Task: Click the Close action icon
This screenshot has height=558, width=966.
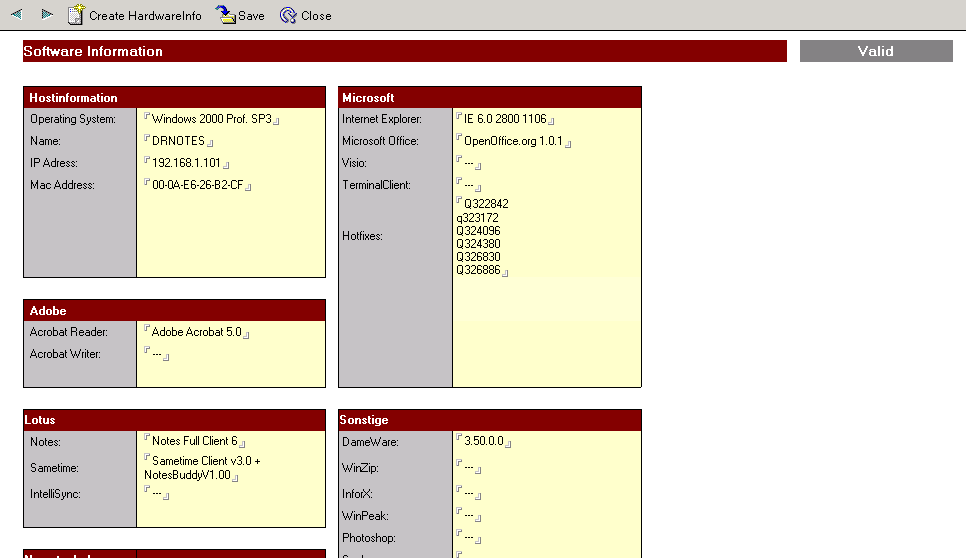Action: coord(288,15)
